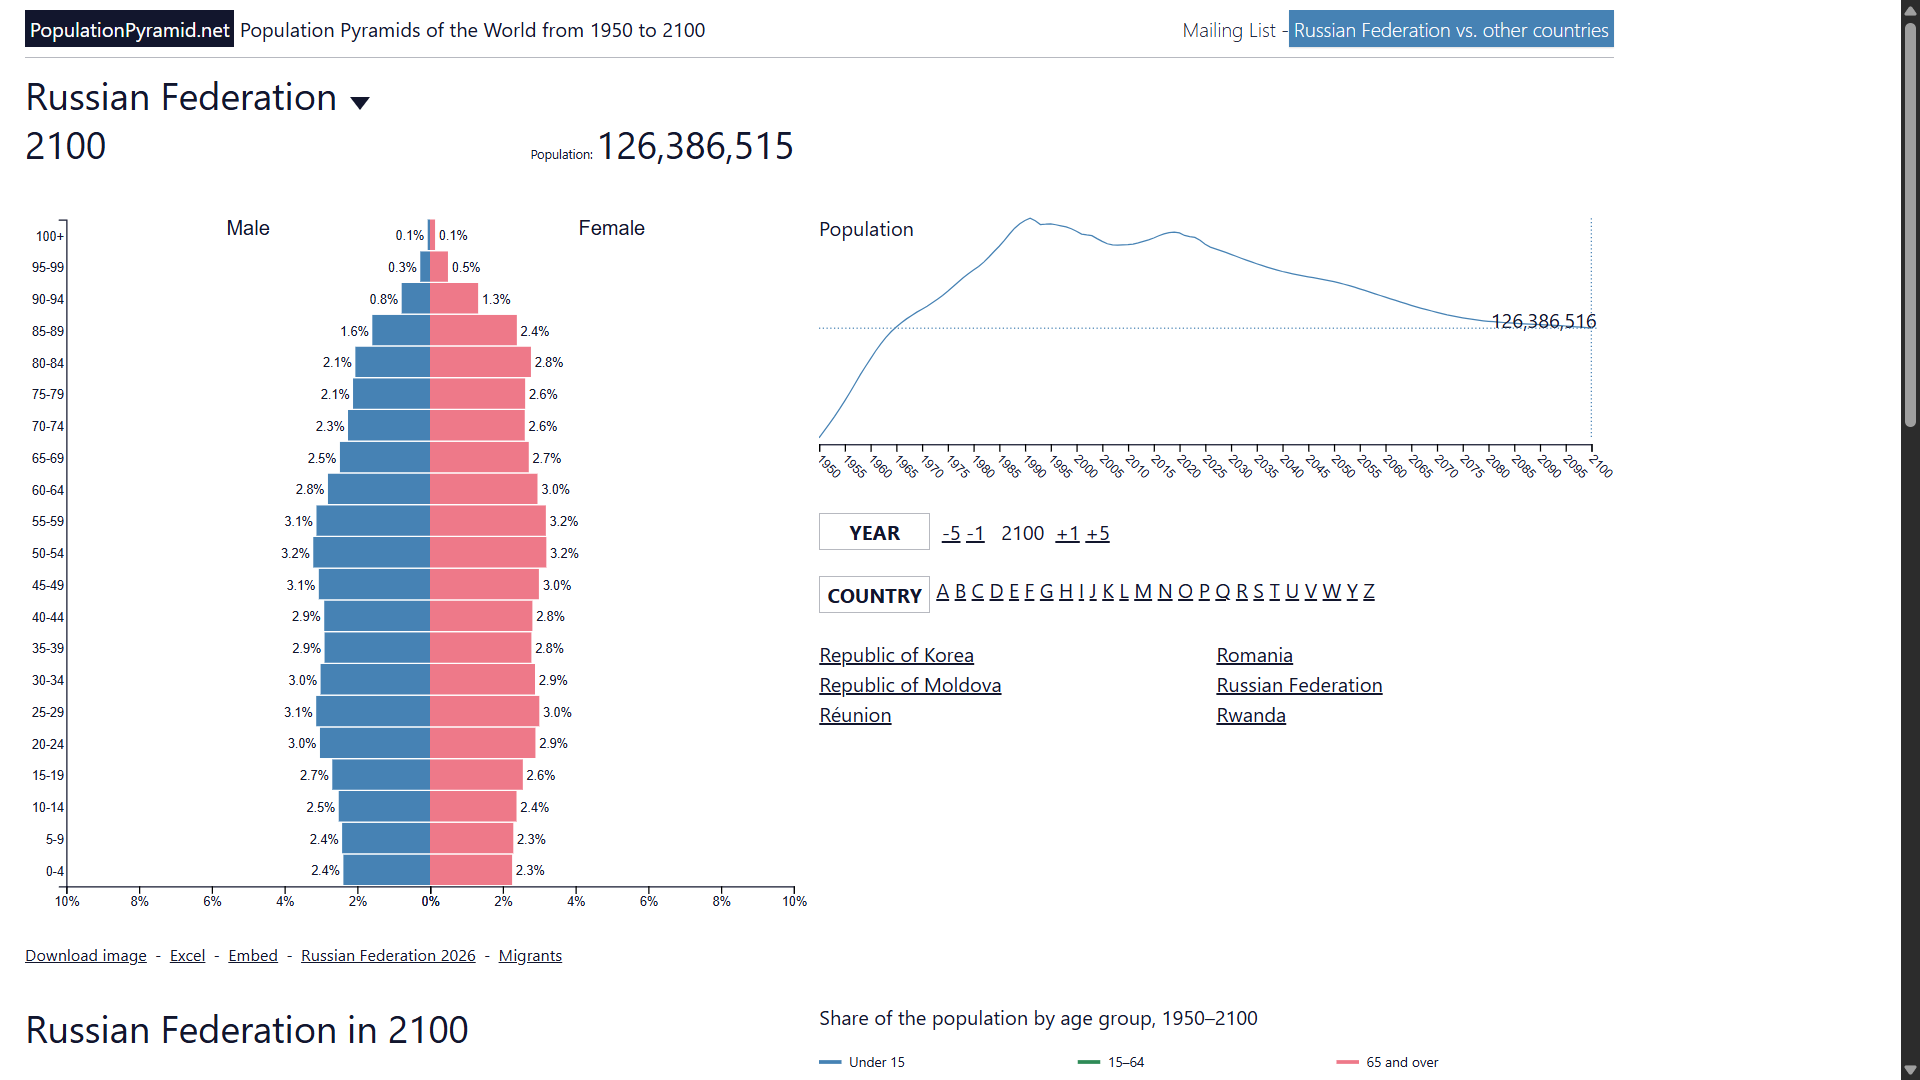This screenshot has height=1080, width=1920.
Task: Click the YEAR button
Action: point(874,533)
